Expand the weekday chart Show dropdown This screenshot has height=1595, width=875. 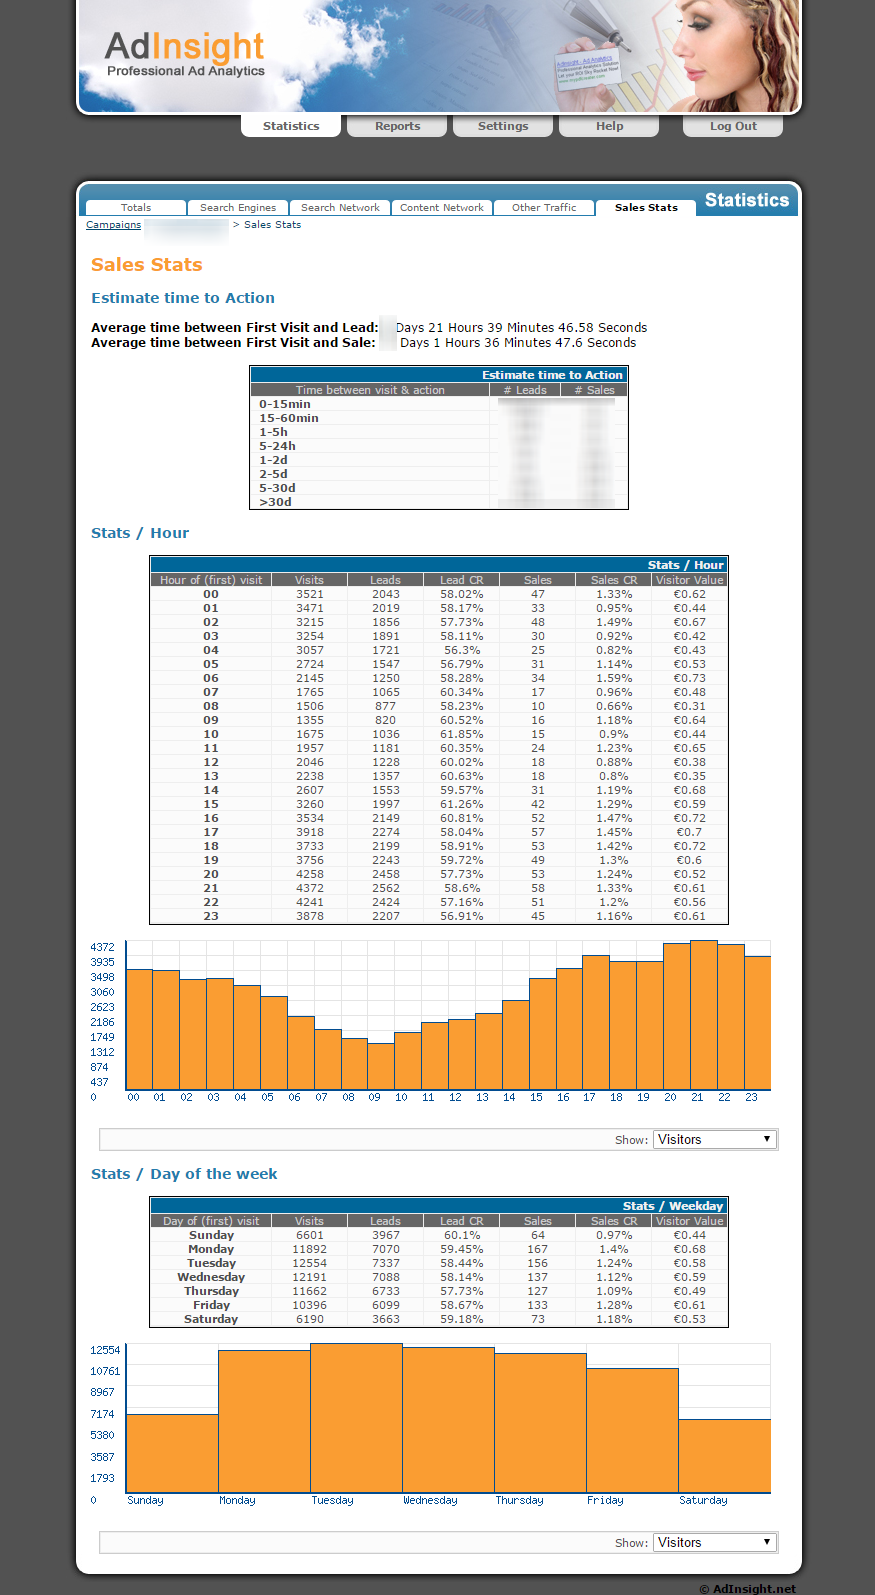(715, 1543)
